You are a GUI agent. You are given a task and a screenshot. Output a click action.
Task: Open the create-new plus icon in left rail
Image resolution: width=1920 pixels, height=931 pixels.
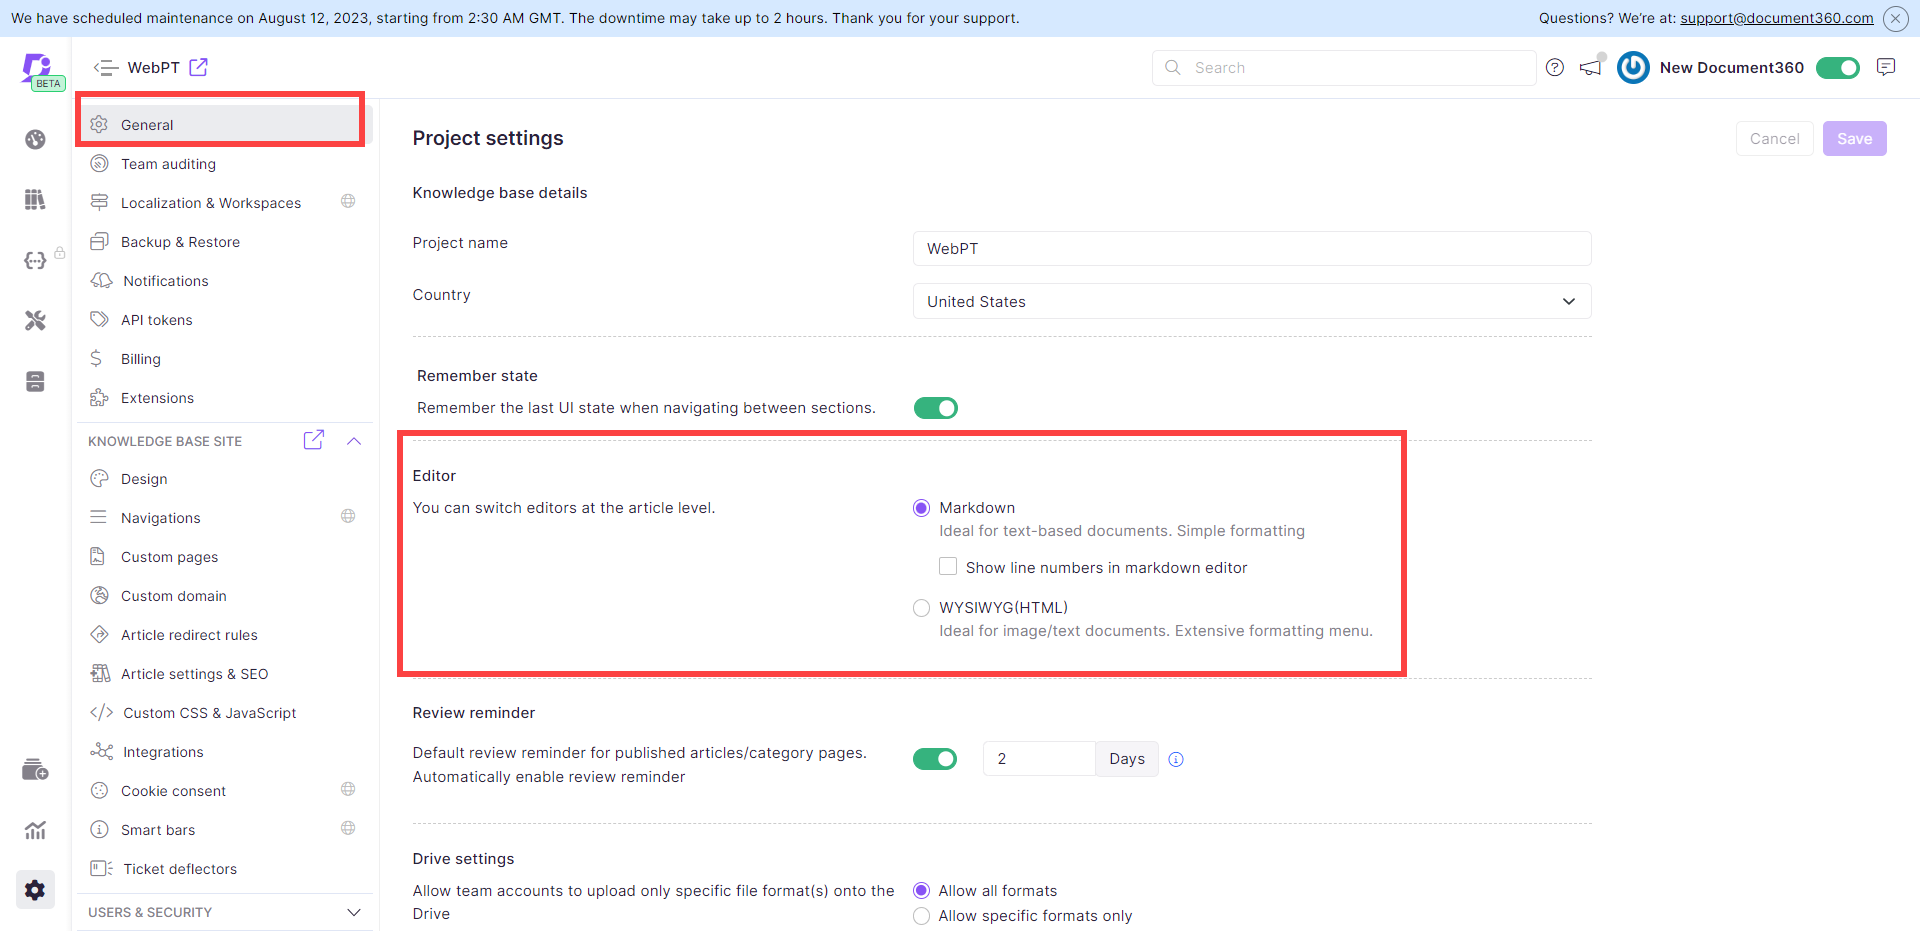tap(35, 769)
